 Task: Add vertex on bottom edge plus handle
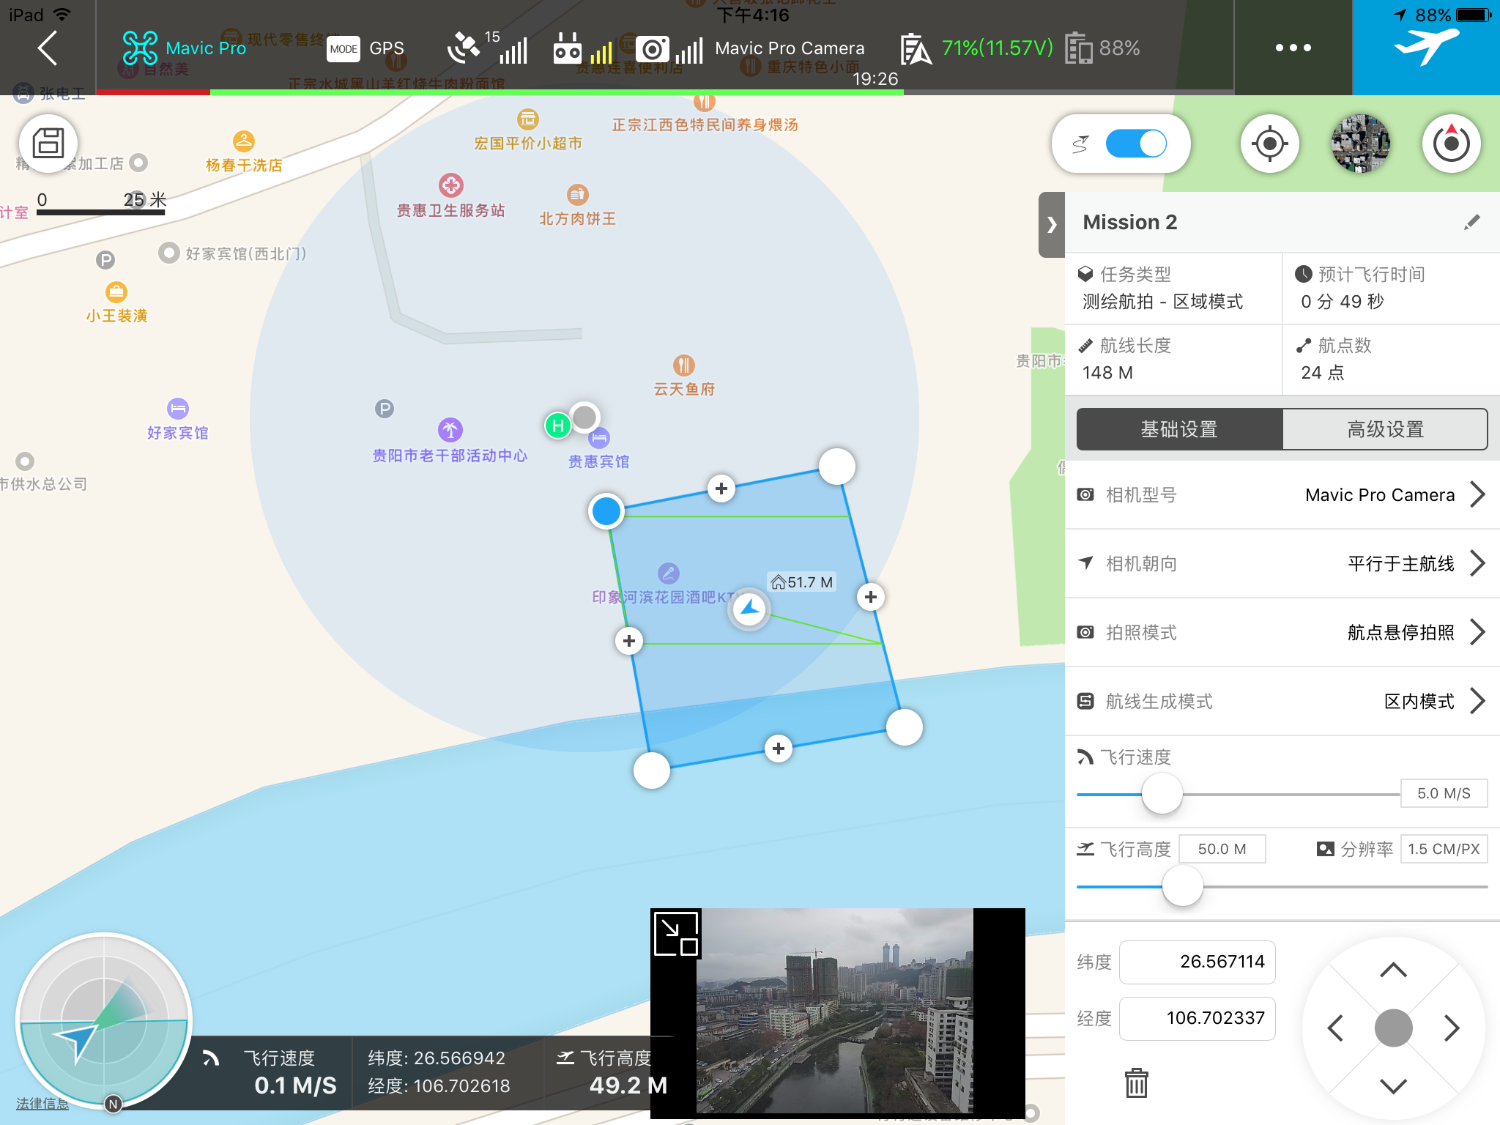coord(778,748)
